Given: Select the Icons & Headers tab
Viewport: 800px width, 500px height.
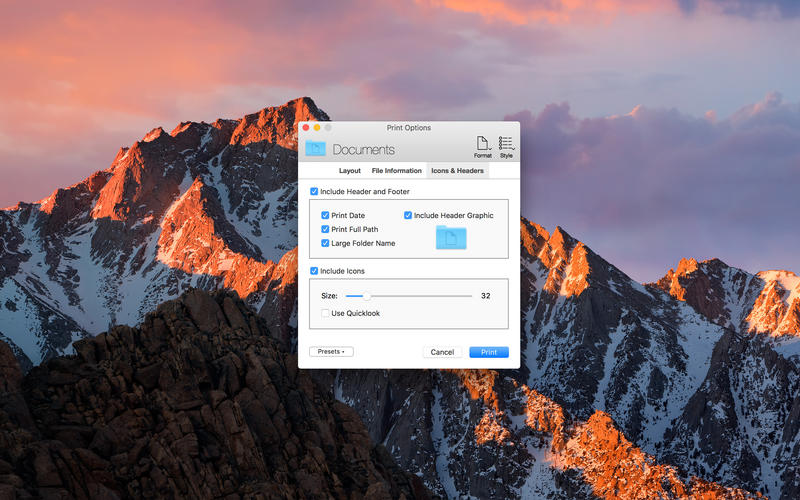Looking at the screenshot, I should pyautogui.click(x=457, y=170).
